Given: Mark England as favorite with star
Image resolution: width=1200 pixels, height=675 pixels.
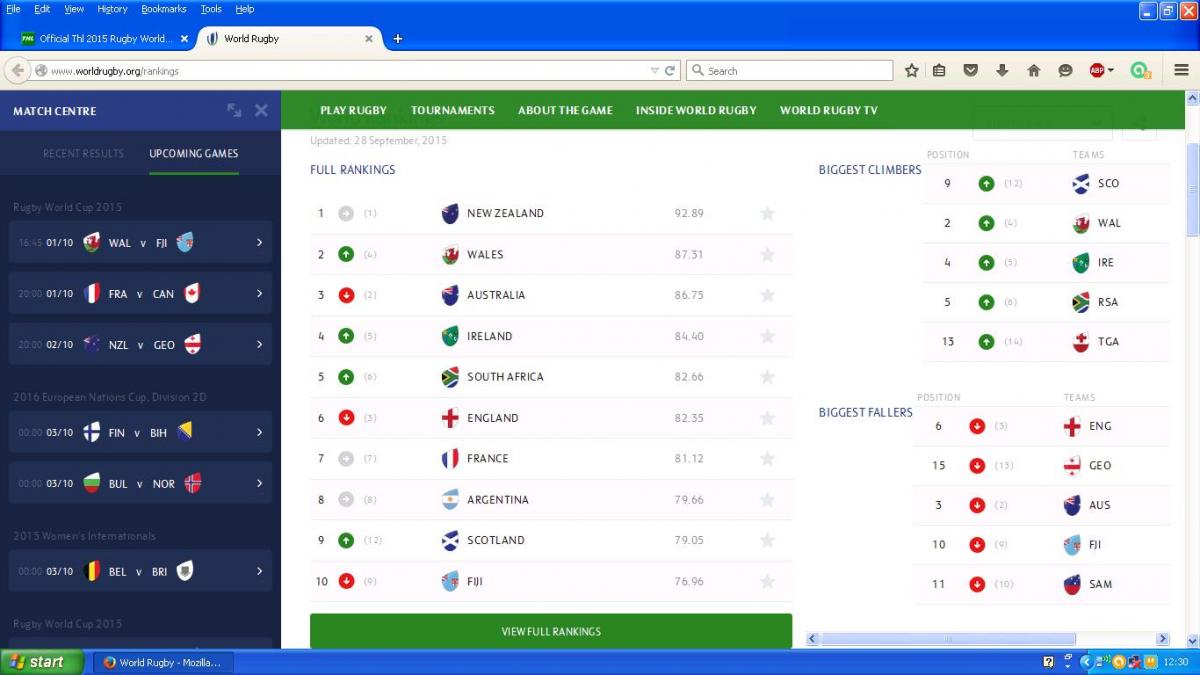Looking at the screenshot, I should (x=767, y=418).
